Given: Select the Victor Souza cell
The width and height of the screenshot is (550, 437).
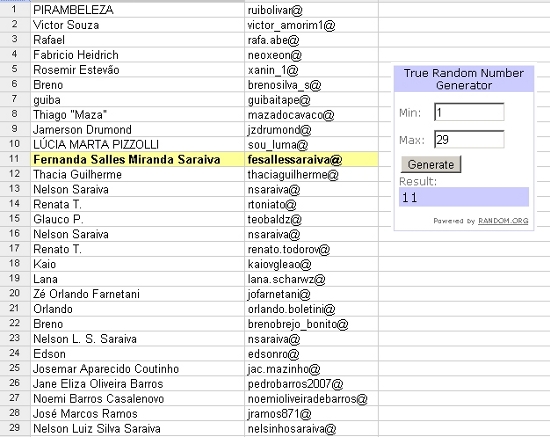Looking at the screenshot, I should pyautogui.click(x=138, y=25).
